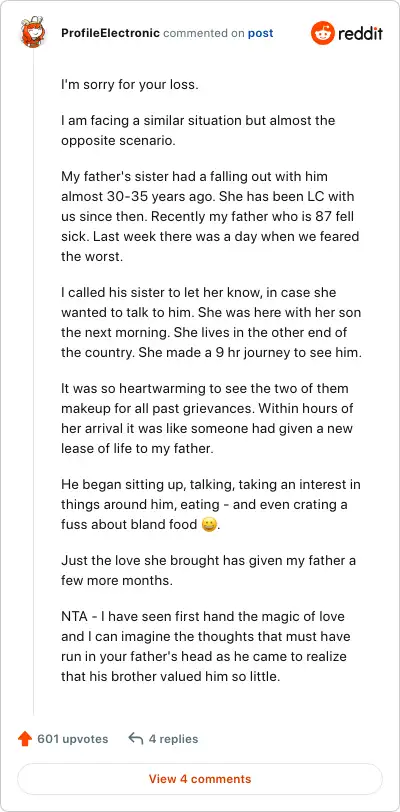400x812 pixels.
Task: Open the ProfileElectronic user profile link
Action: (x=110, y=34)
